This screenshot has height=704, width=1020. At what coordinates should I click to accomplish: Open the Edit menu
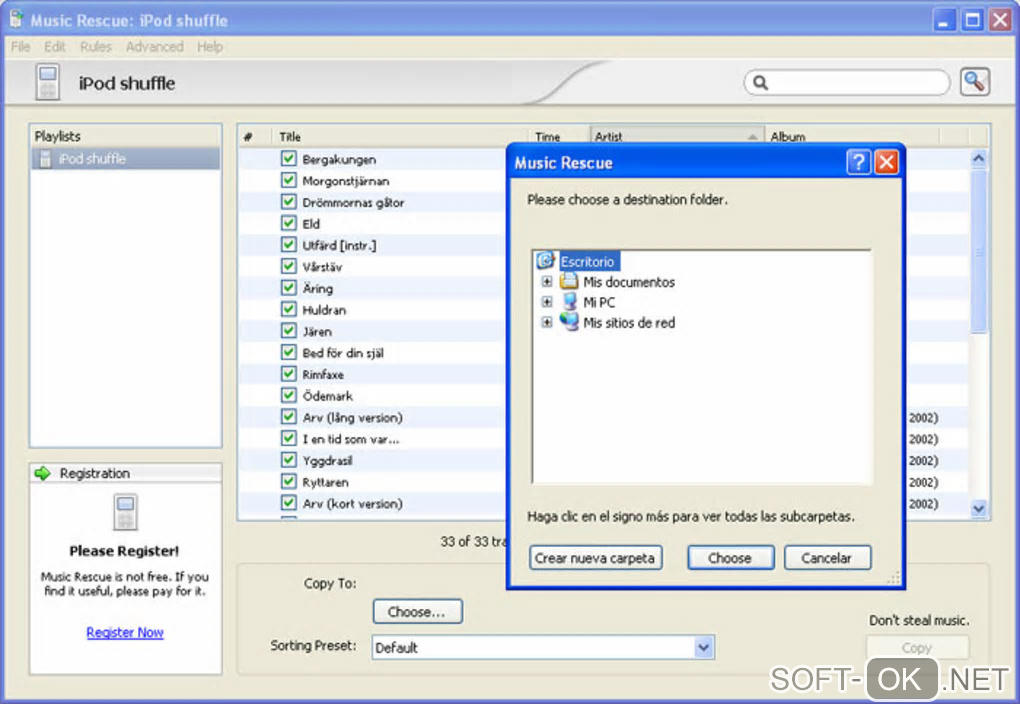55,47
